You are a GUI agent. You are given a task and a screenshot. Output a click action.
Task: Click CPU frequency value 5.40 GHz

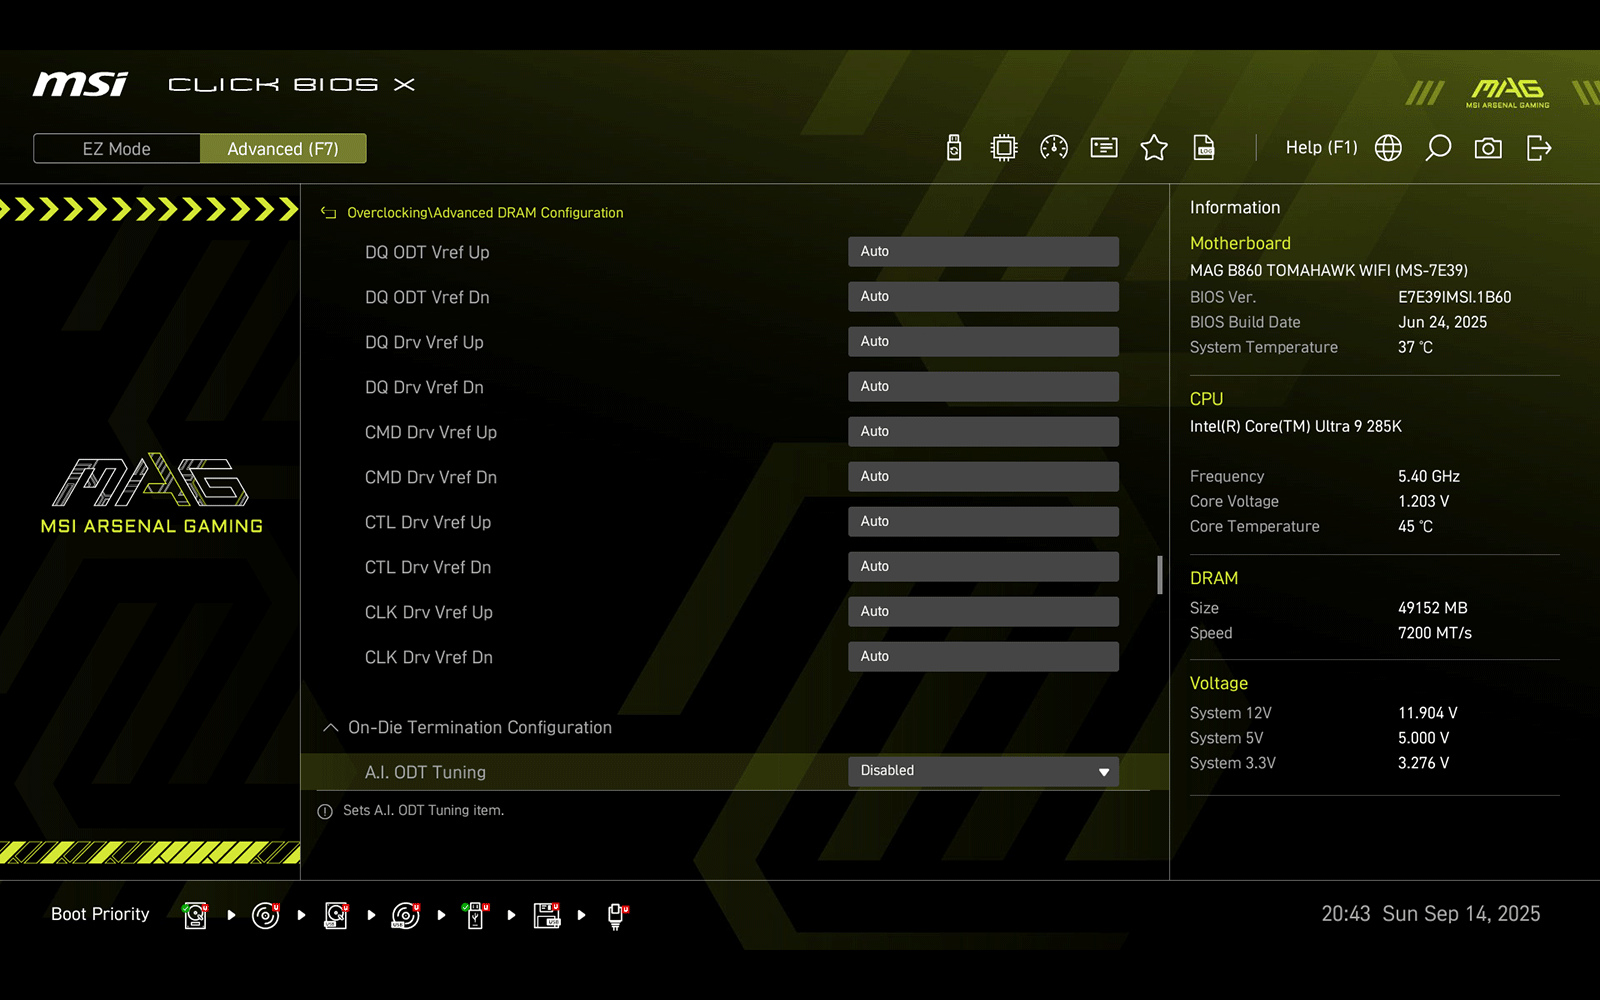[x=1429, y=476]
